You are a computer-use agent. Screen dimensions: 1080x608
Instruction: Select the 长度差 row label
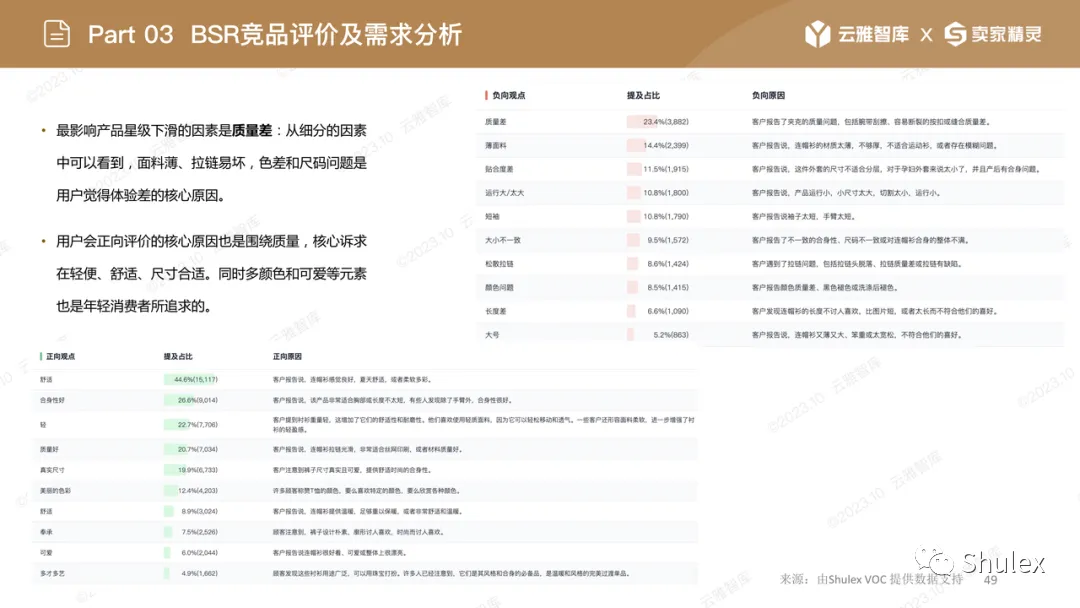pos(495,311)
